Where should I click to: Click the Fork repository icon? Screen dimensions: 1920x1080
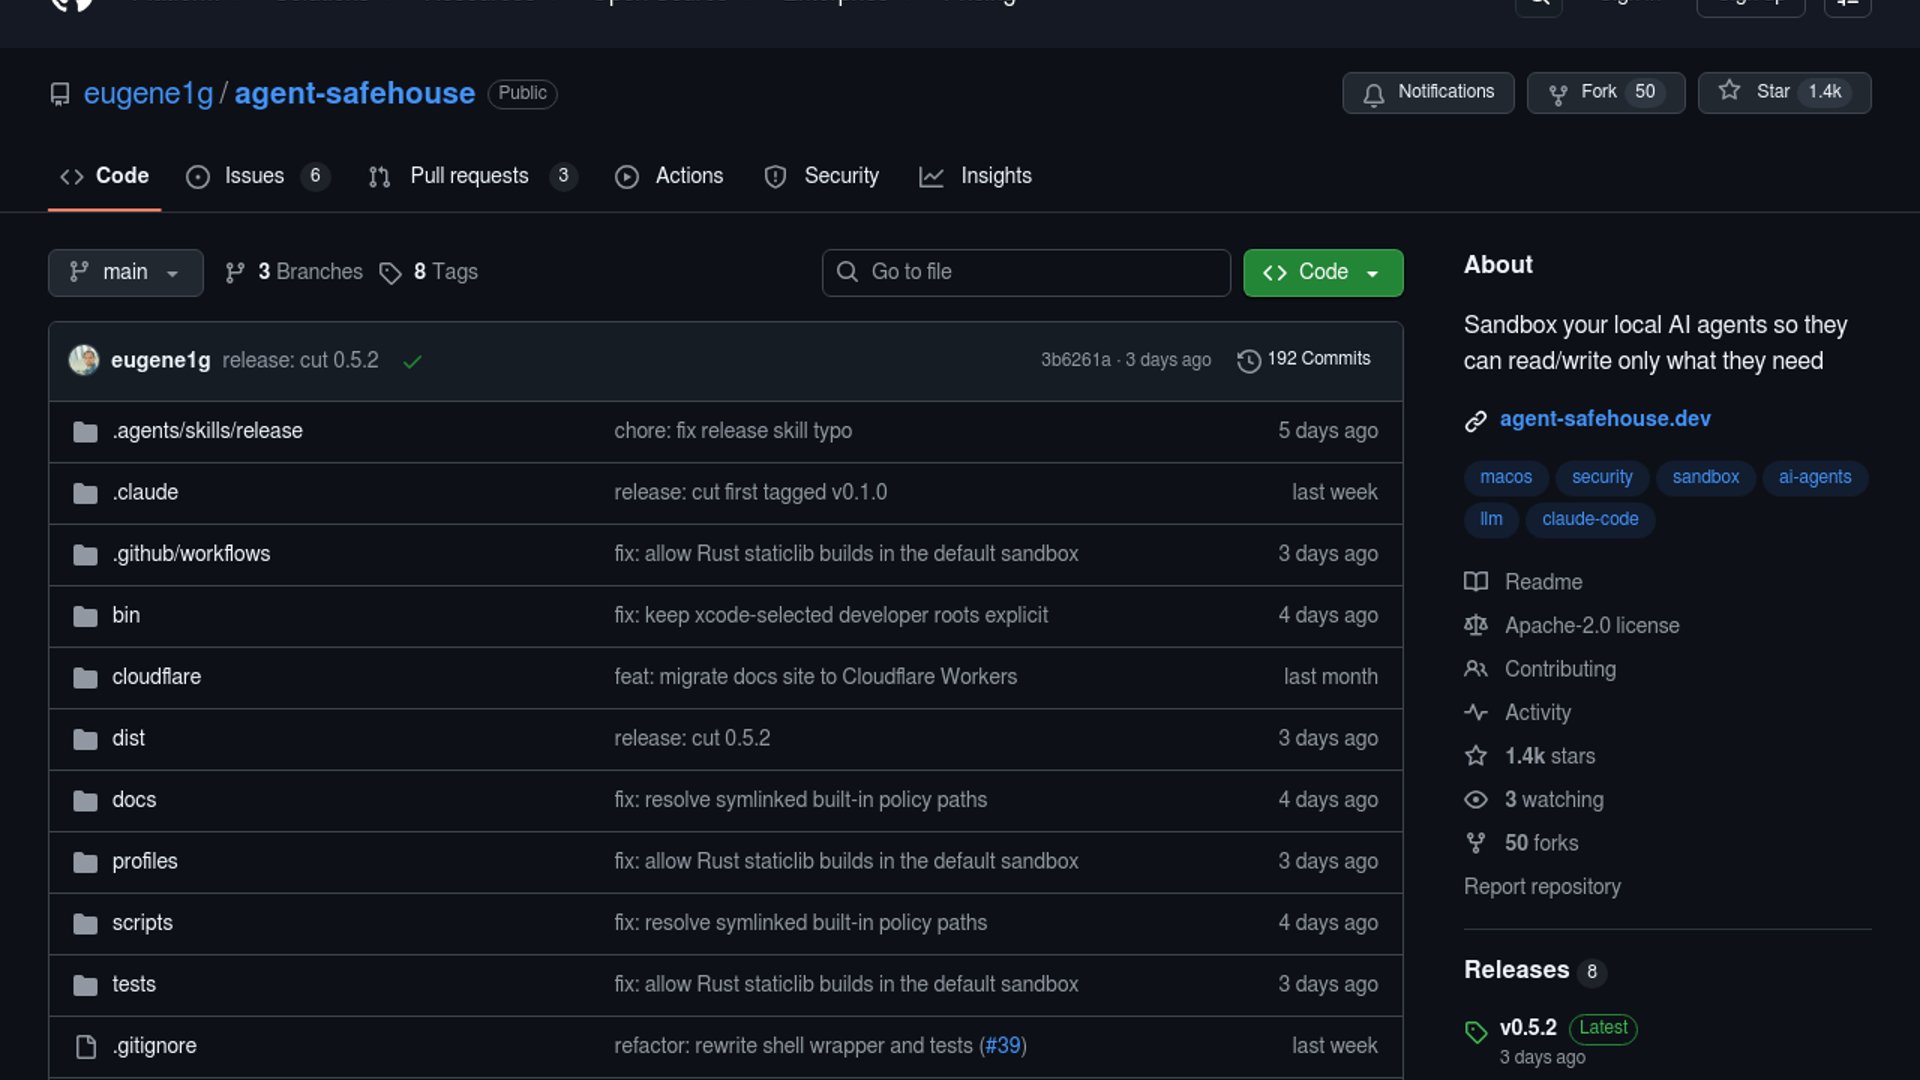pos(1557,94)
